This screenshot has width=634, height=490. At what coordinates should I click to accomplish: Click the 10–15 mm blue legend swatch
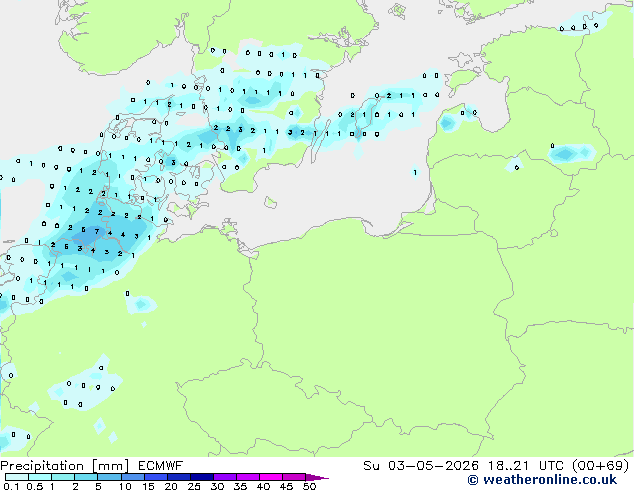tap(132, 477)
